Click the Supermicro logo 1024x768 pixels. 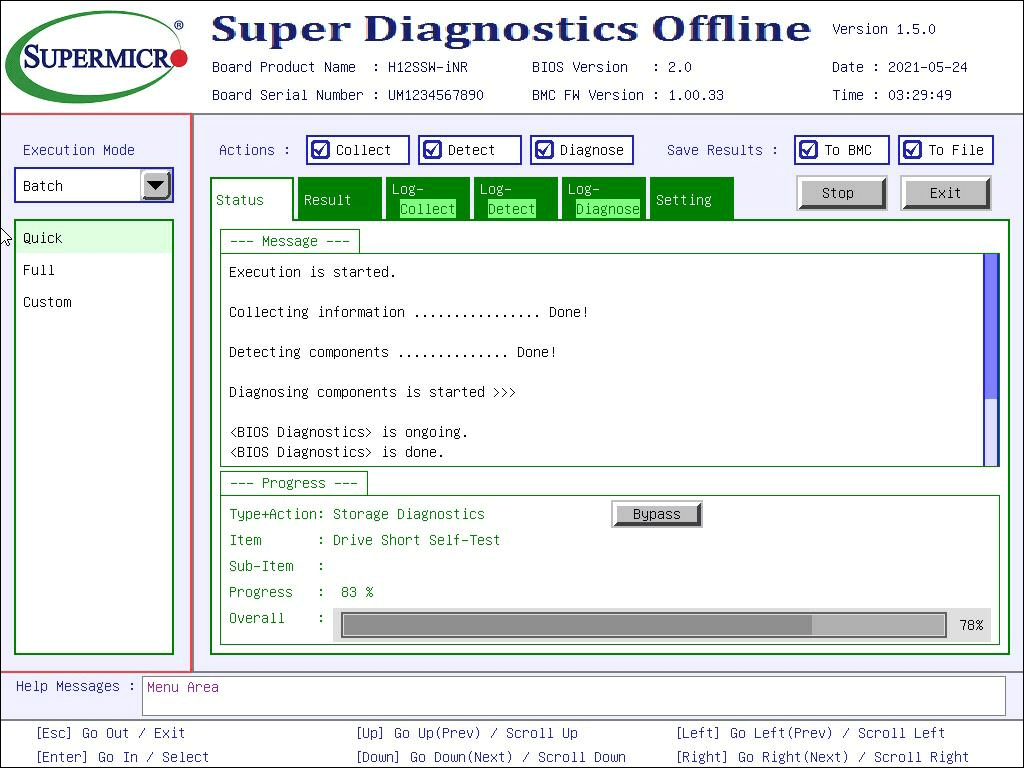pos(96,56)
